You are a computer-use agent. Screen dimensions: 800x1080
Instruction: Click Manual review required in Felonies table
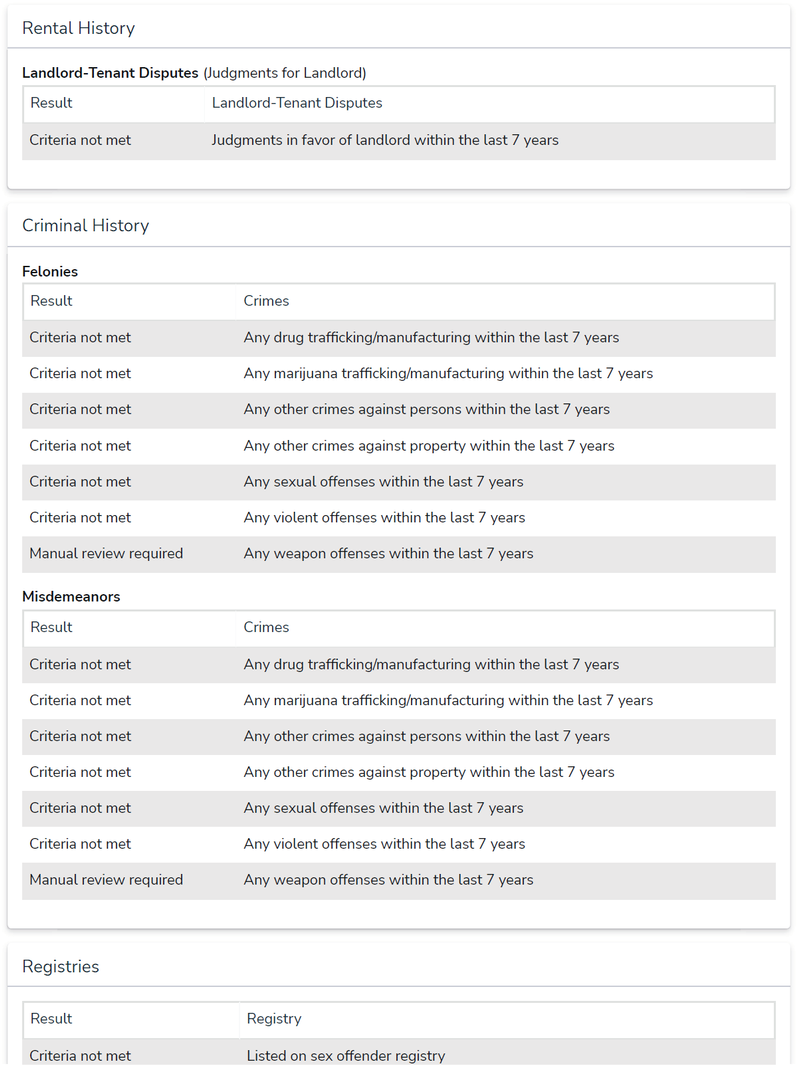(x=106, y=554)
